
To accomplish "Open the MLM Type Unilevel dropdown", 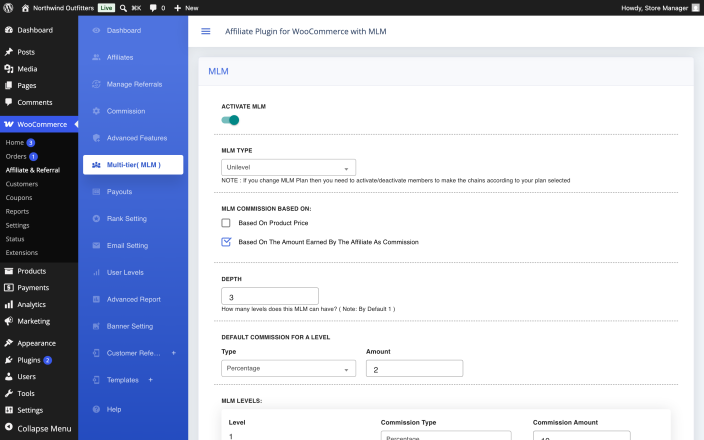I will (x=288, y=167).
